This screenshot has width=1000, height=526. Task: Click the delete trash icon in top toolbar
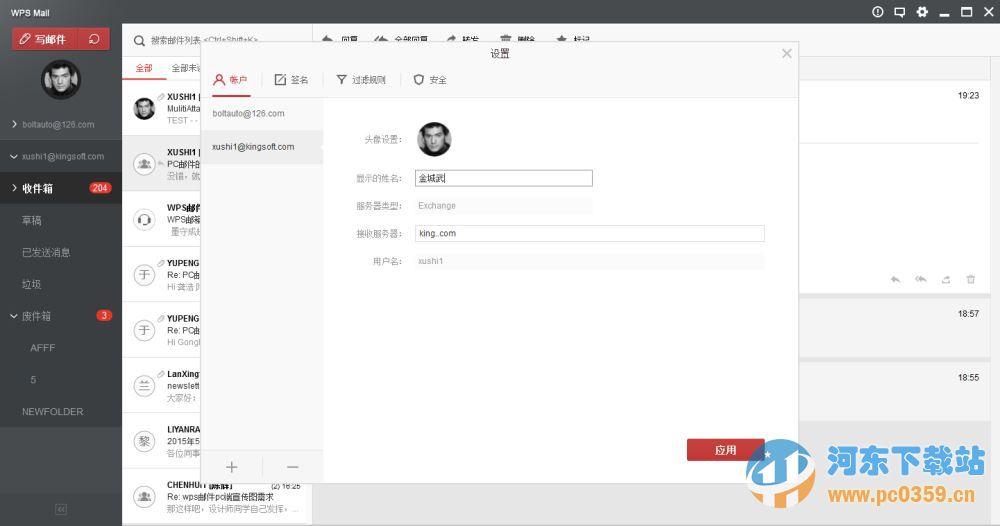click(x=506, y=39)
